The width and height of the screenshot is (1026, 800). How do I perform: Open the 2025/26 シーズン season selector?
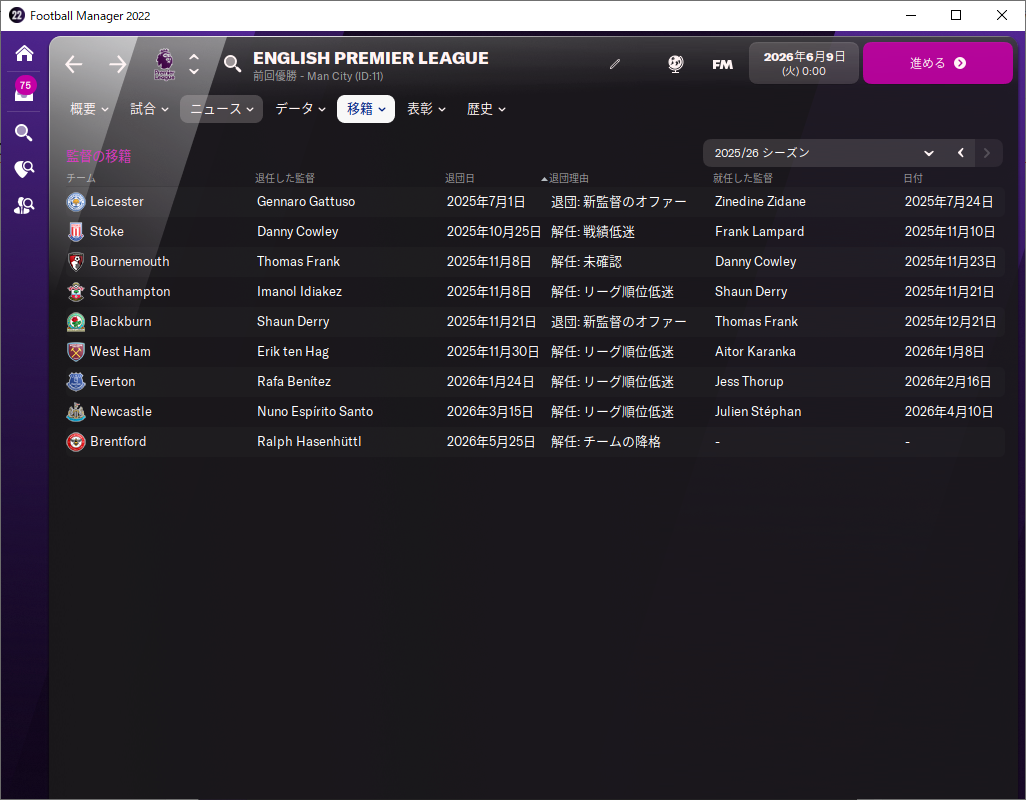coord(824,153)
